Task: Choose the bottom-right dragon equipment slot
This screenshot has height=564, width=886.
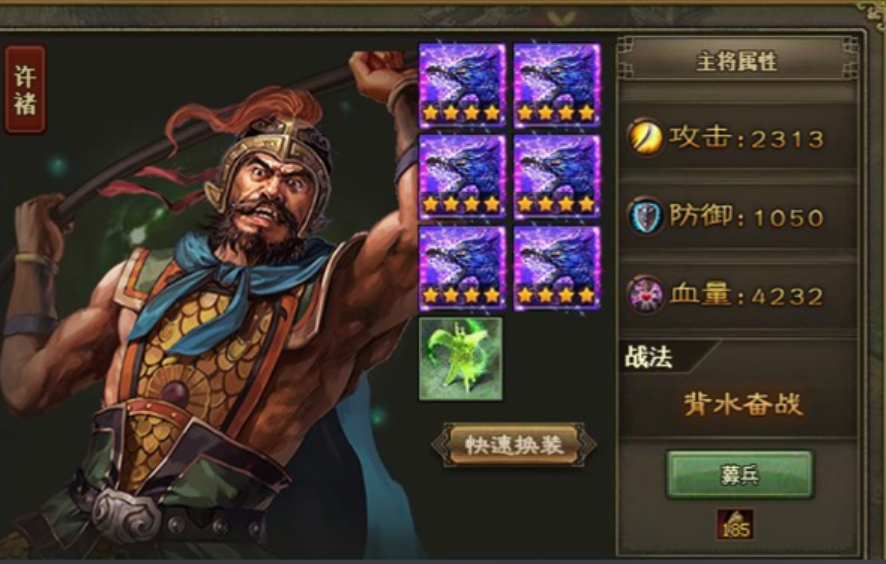Action: [557, 268]
